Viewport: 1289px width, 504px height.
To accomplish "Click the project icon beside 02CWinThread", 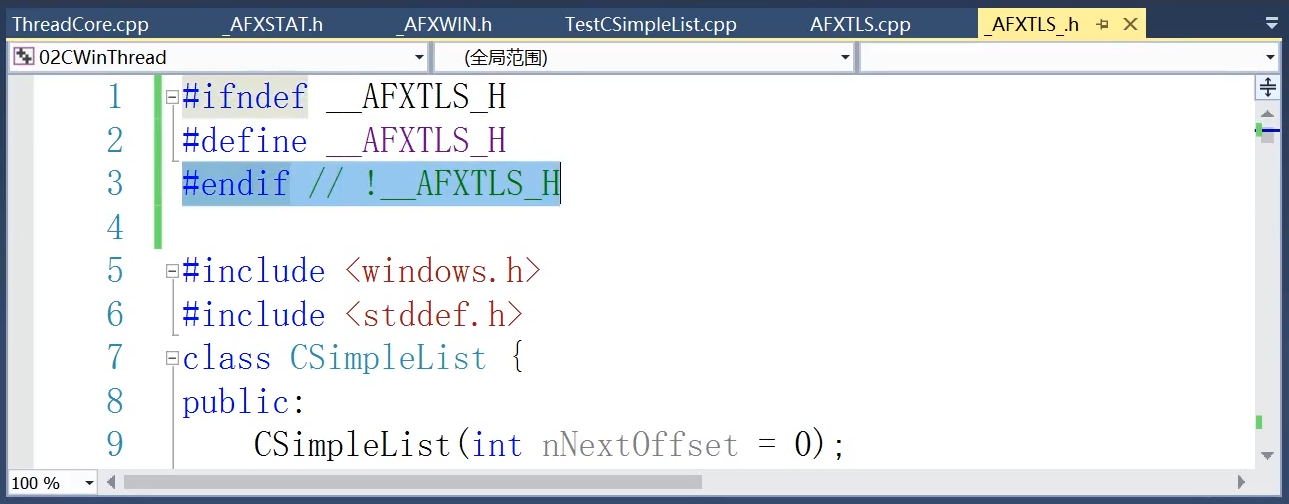I will coord(22,57).
